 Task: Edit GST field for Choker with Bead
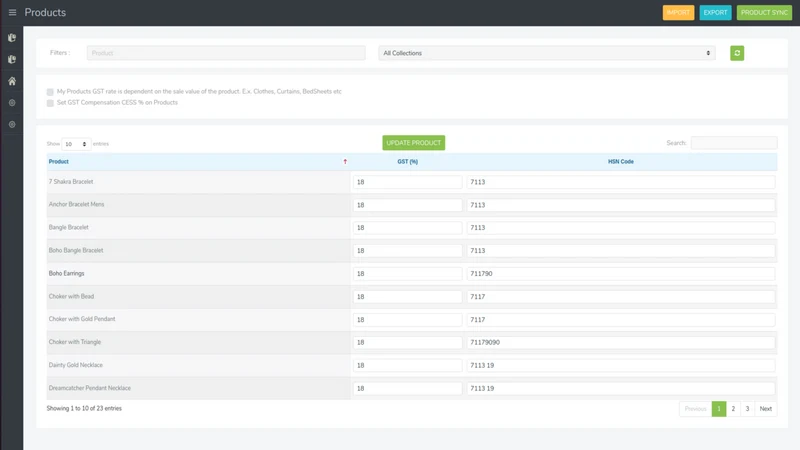407,296
